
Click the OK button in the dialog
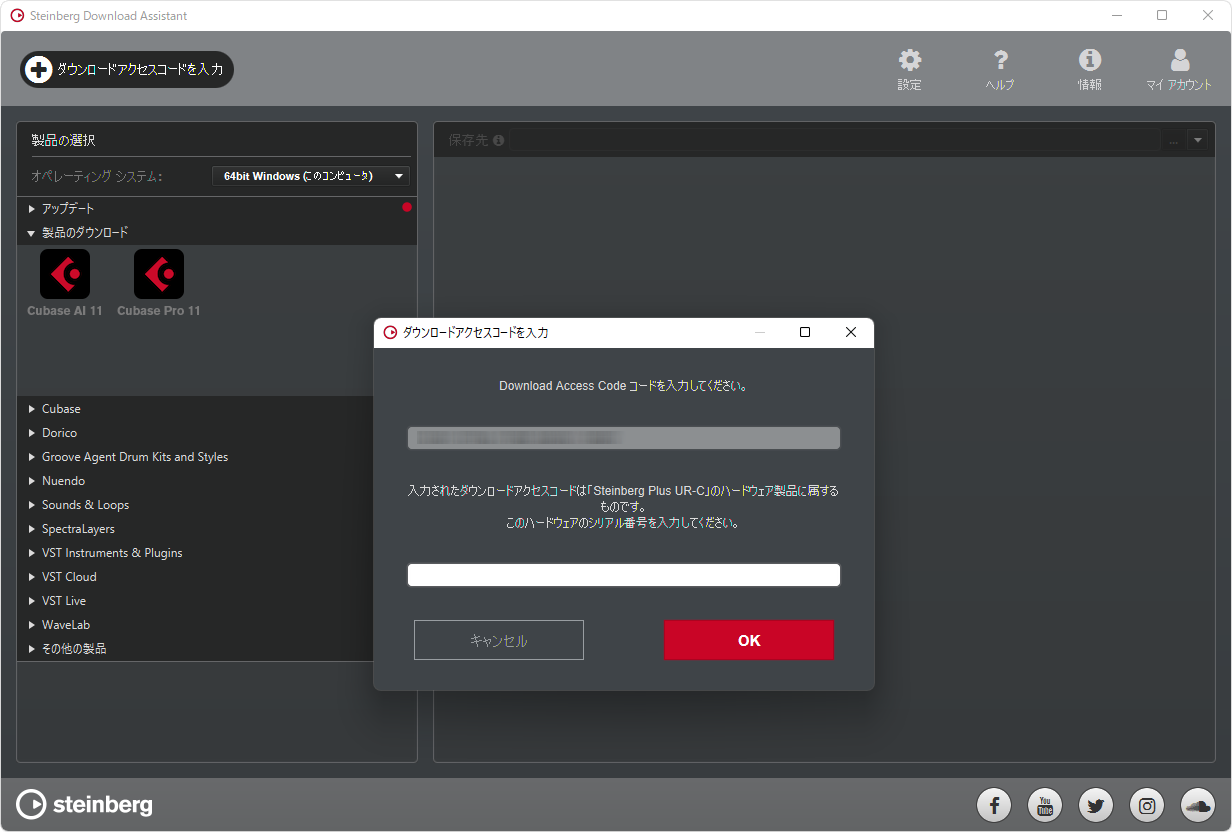749,640
